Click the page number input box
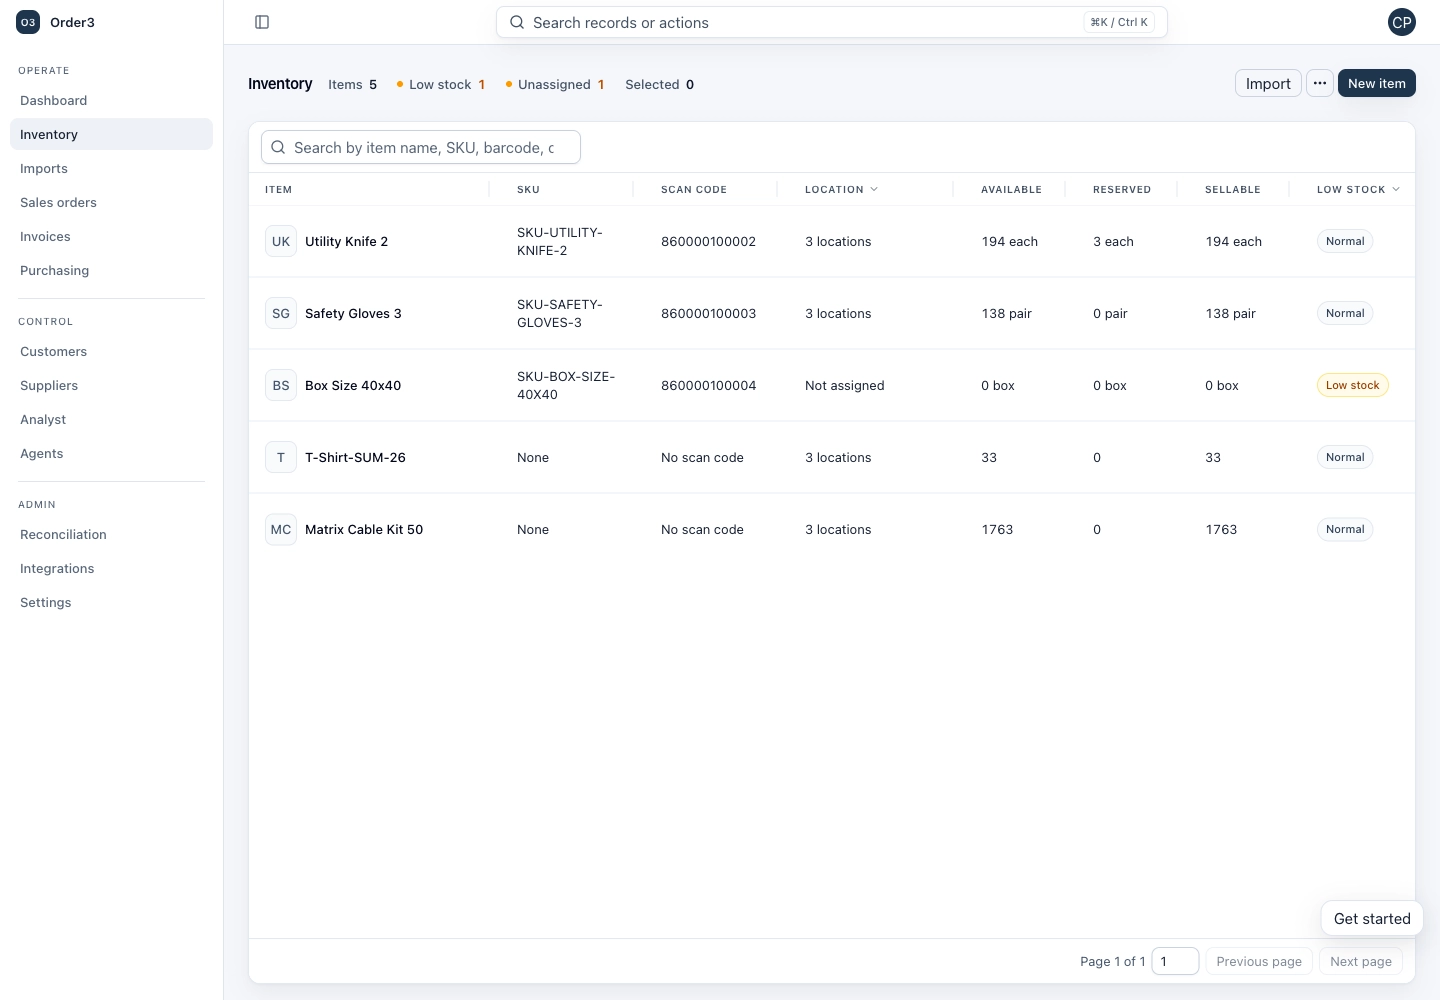 click(x=1175, y=961)
